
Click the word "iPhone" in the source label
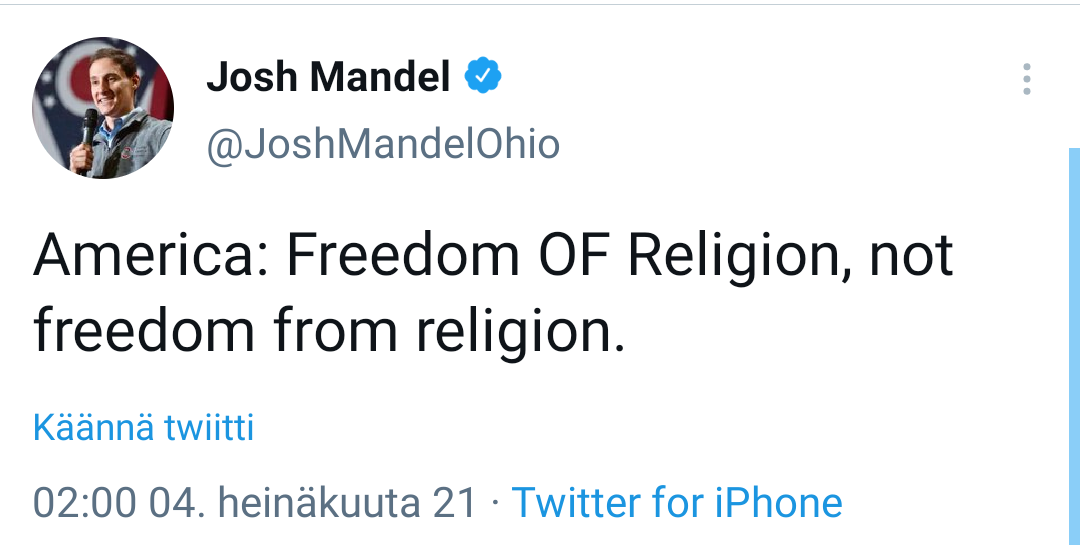pos(777,502)
